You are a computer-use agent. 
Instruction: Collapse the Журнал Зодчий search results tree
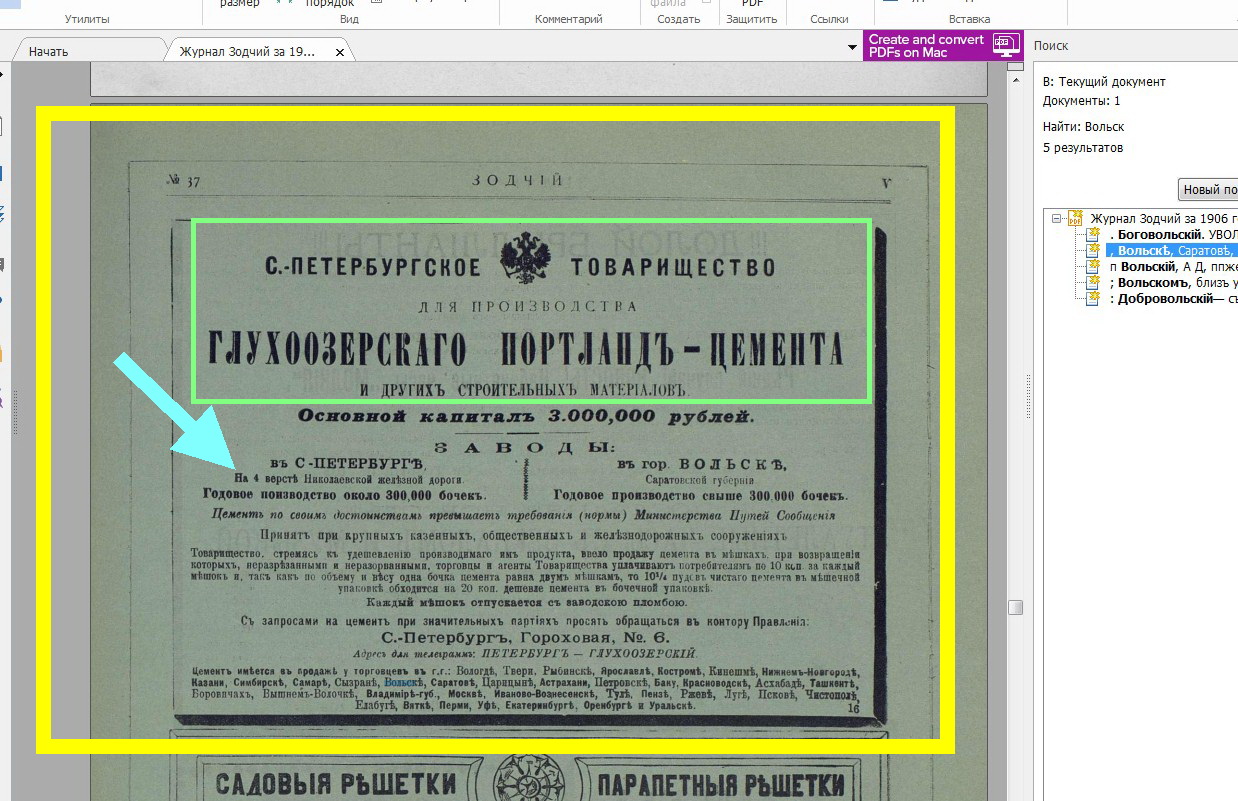click(x=1055, y=218)
